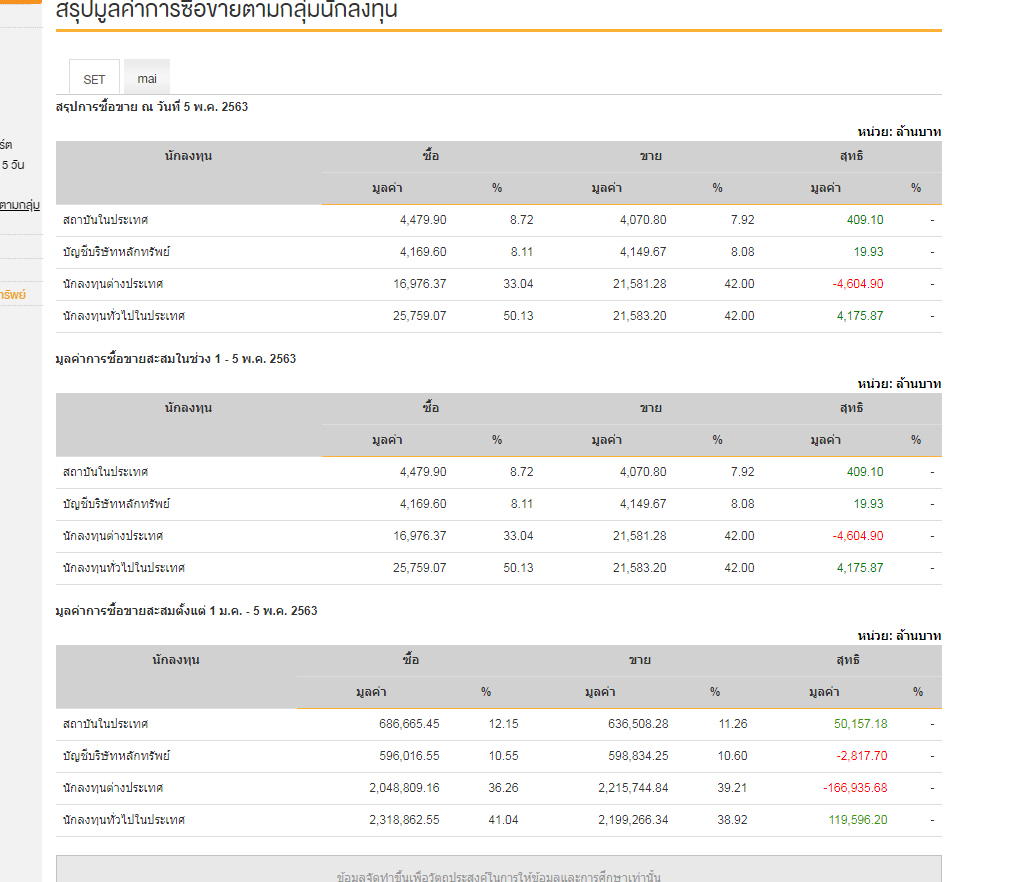
Task: Click green 409.10 in the วันที่ 5 พ.ค. daily table
Action: 865,220
